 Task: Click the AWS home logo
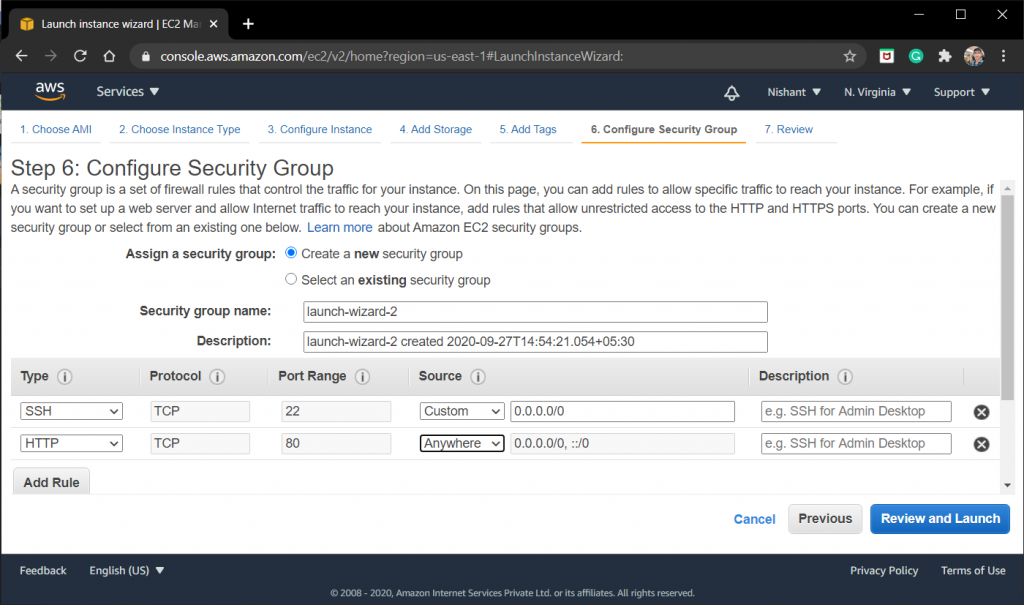point(49,91)
